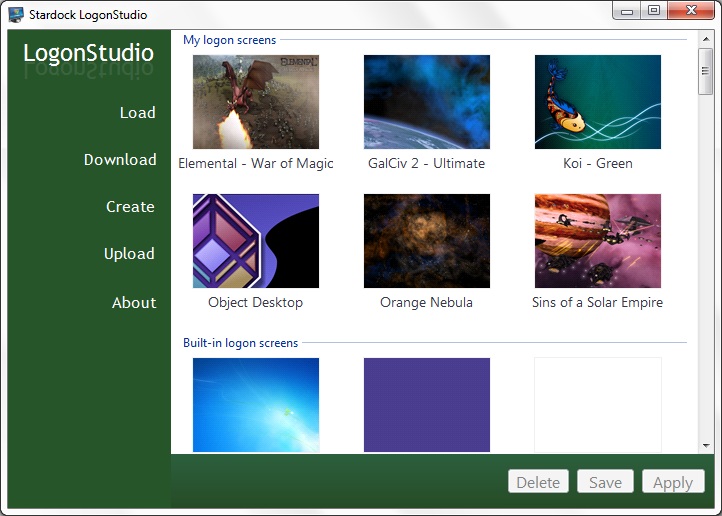Image resolution: width=722 pixels, height=516 pixels.
Task: Click the 'Elemental - War of Magic' label
Action: (x=256, y=163)
